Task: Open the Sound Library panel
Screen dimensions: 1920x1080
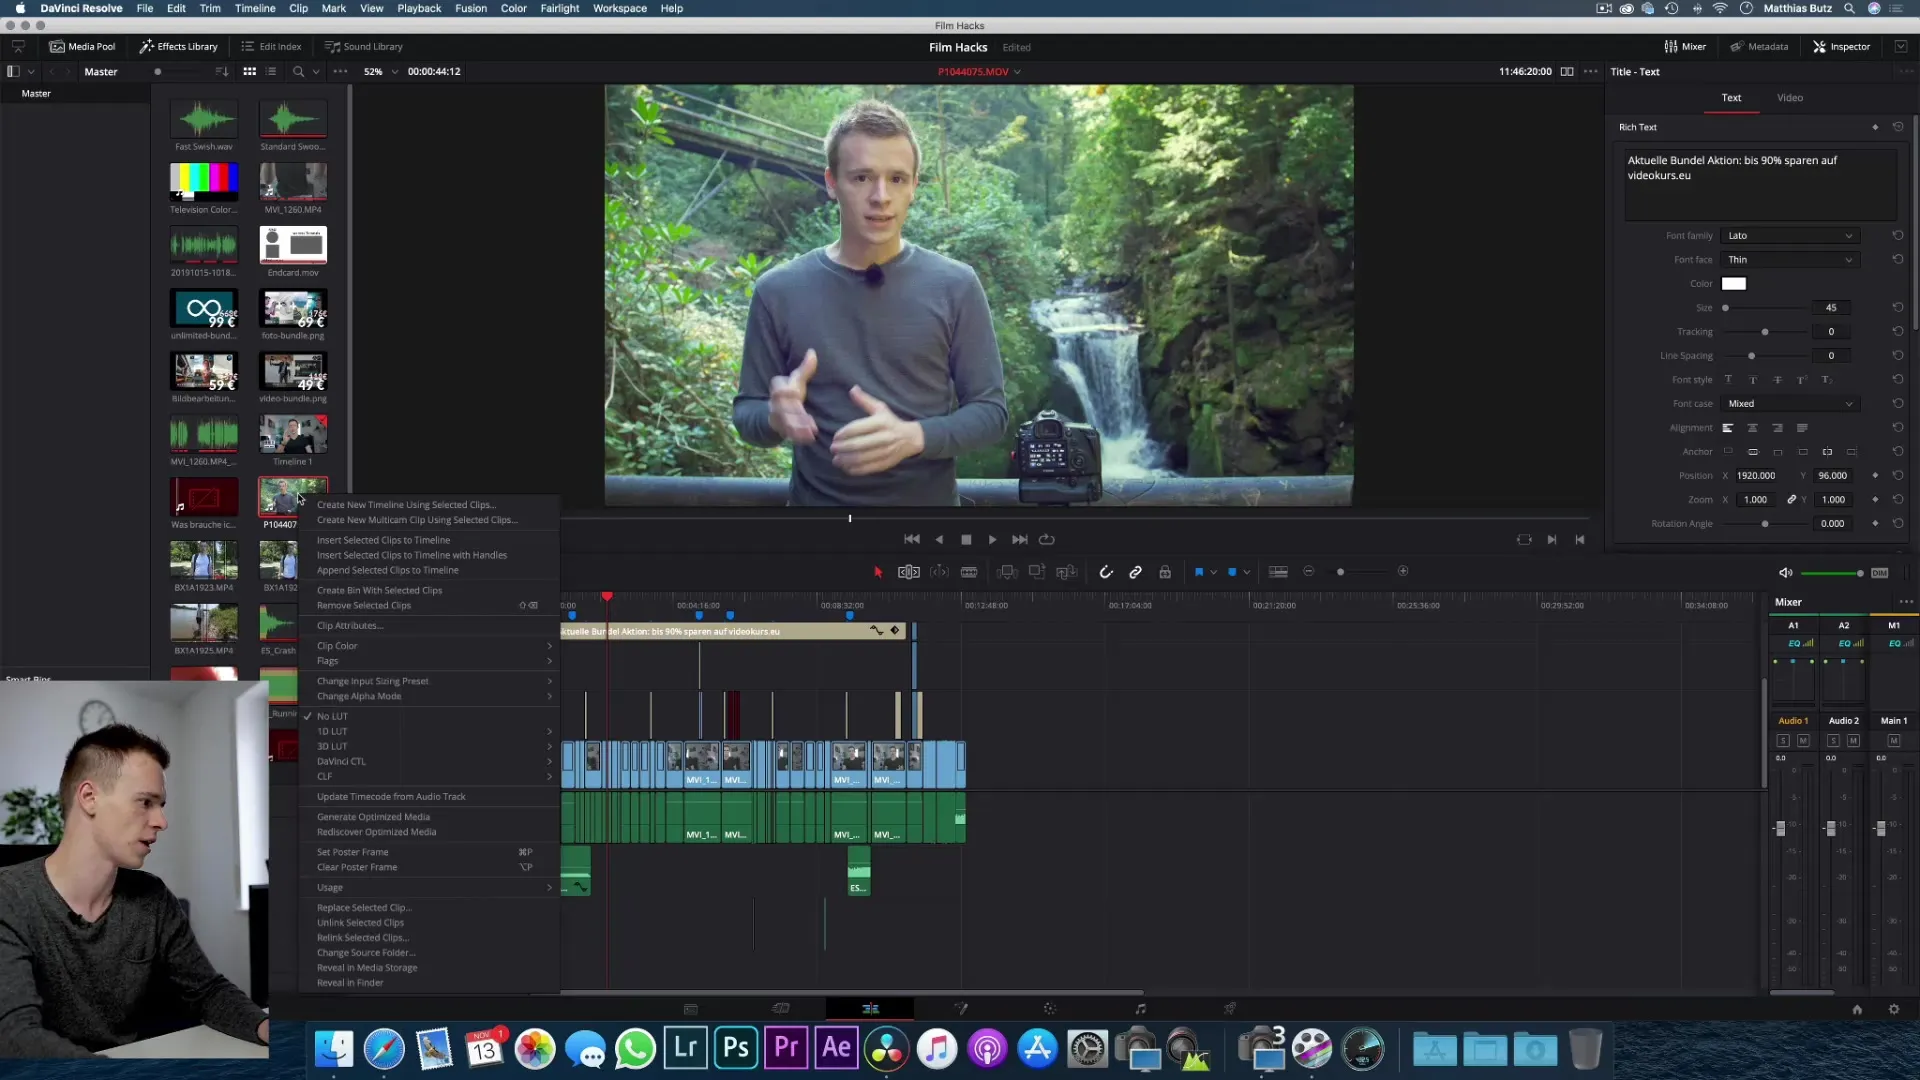Action: (x=364, y=47)
